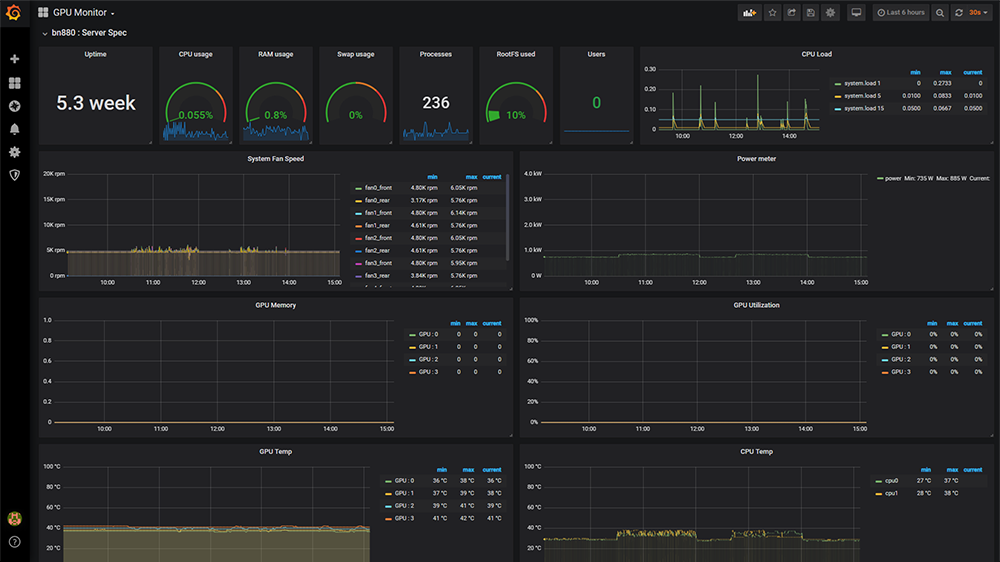This screenshot has height=562, width=1000.
Task: Open the Last 6 hours time picker
Action: [x=900, y=13]
